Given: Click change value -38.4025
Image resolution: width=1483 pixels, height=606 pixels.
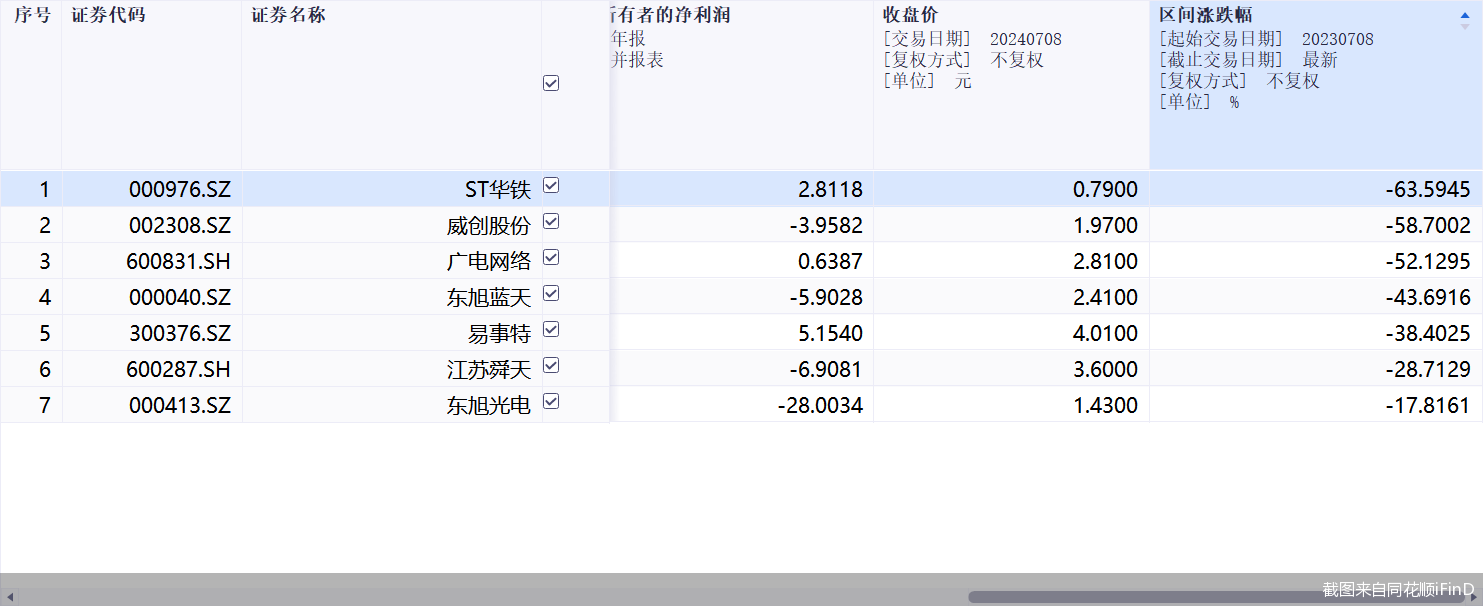Looking at the screenshot, I should (x=1428, y=334).
